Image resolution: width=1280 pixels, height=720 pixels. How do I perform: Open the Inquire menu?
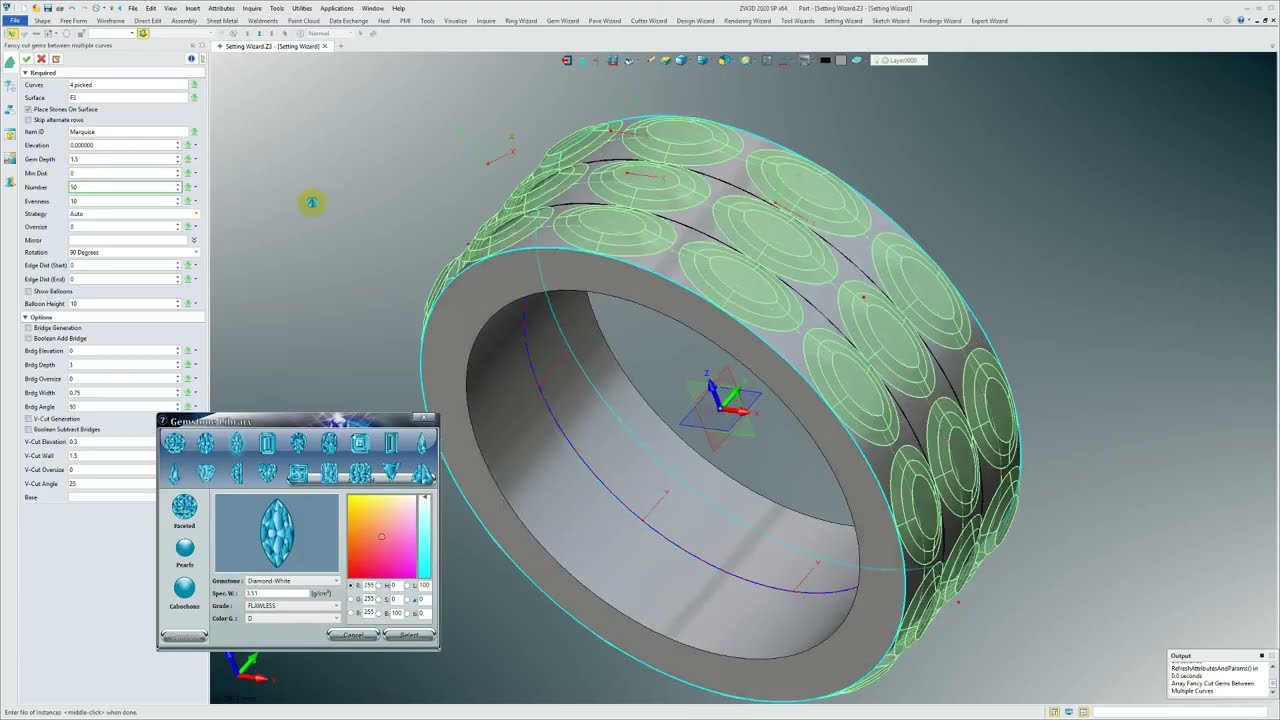tap(252, 8)
